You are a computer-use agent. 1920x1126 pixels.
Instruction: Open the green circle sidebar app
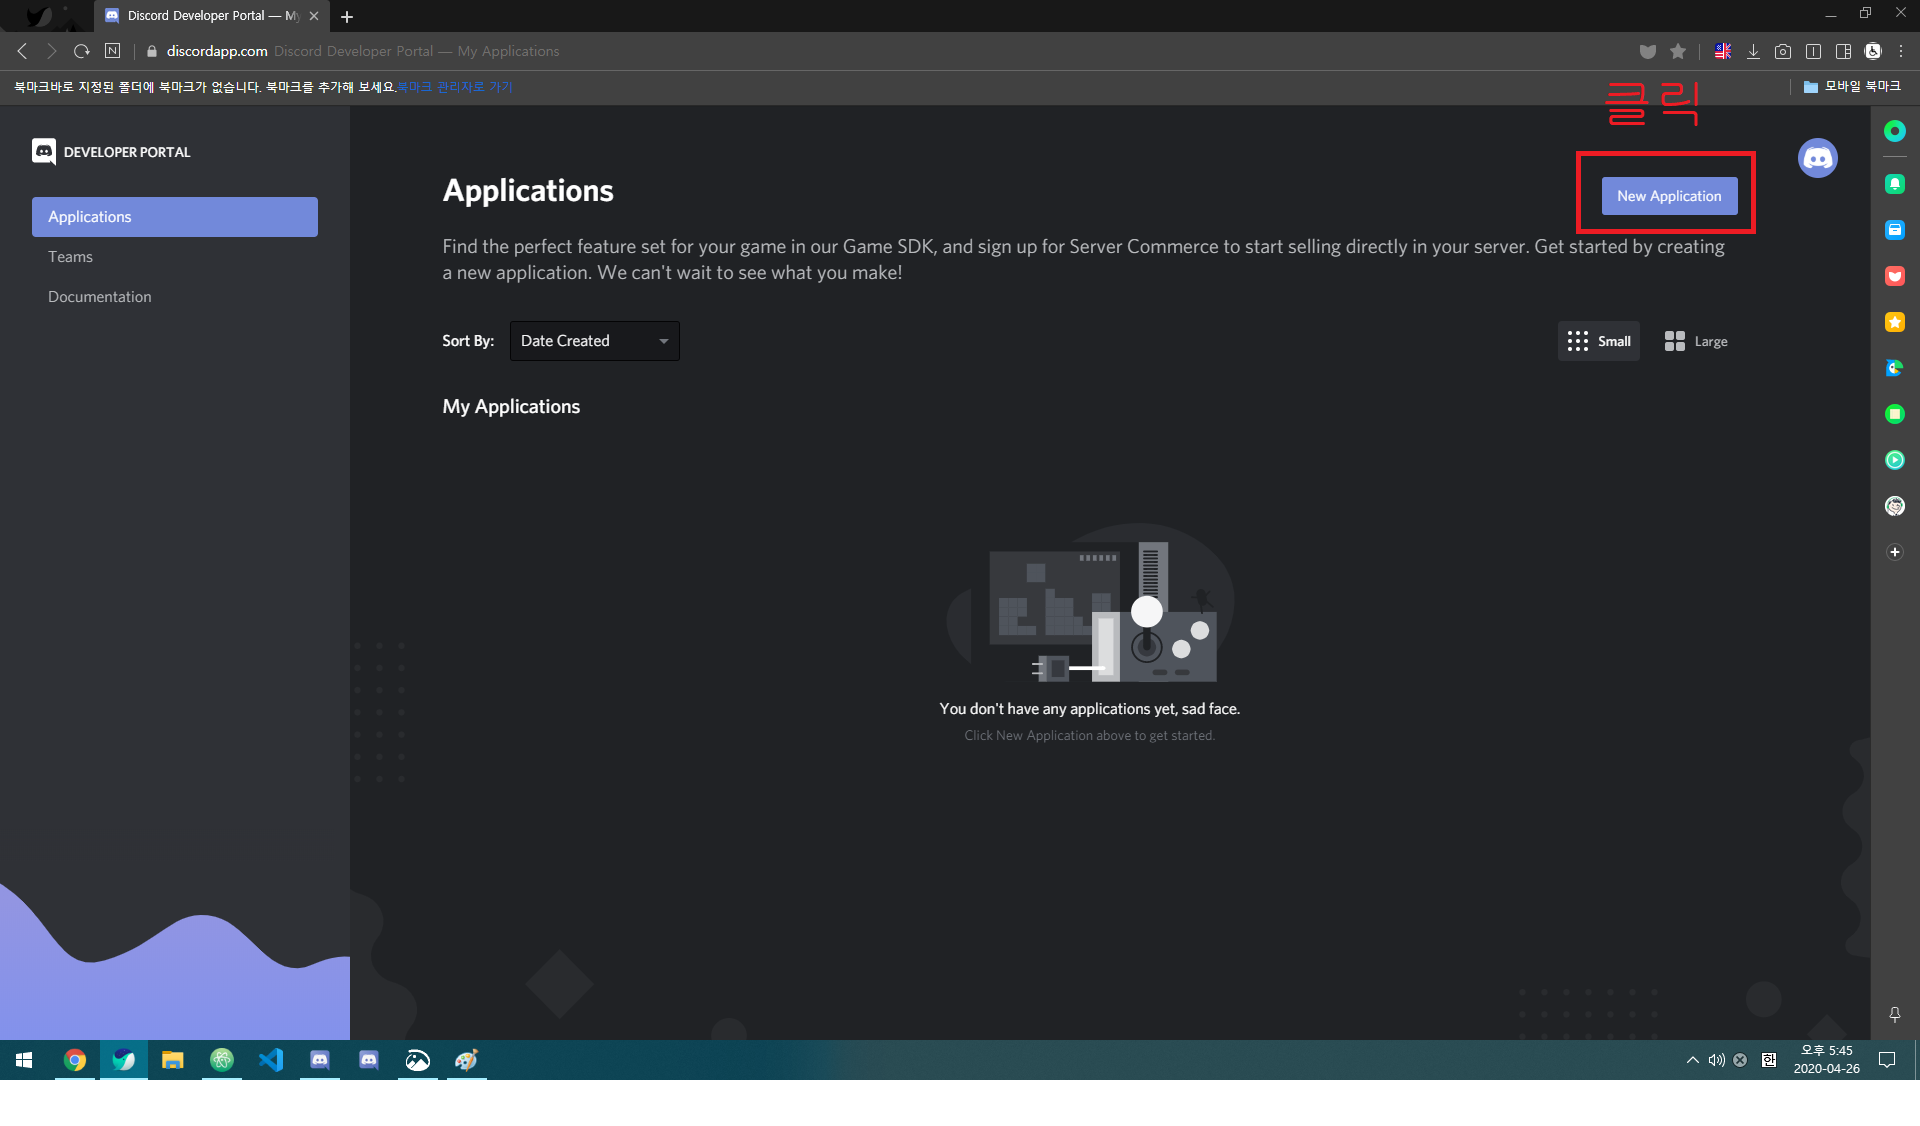coord(1895,131)
